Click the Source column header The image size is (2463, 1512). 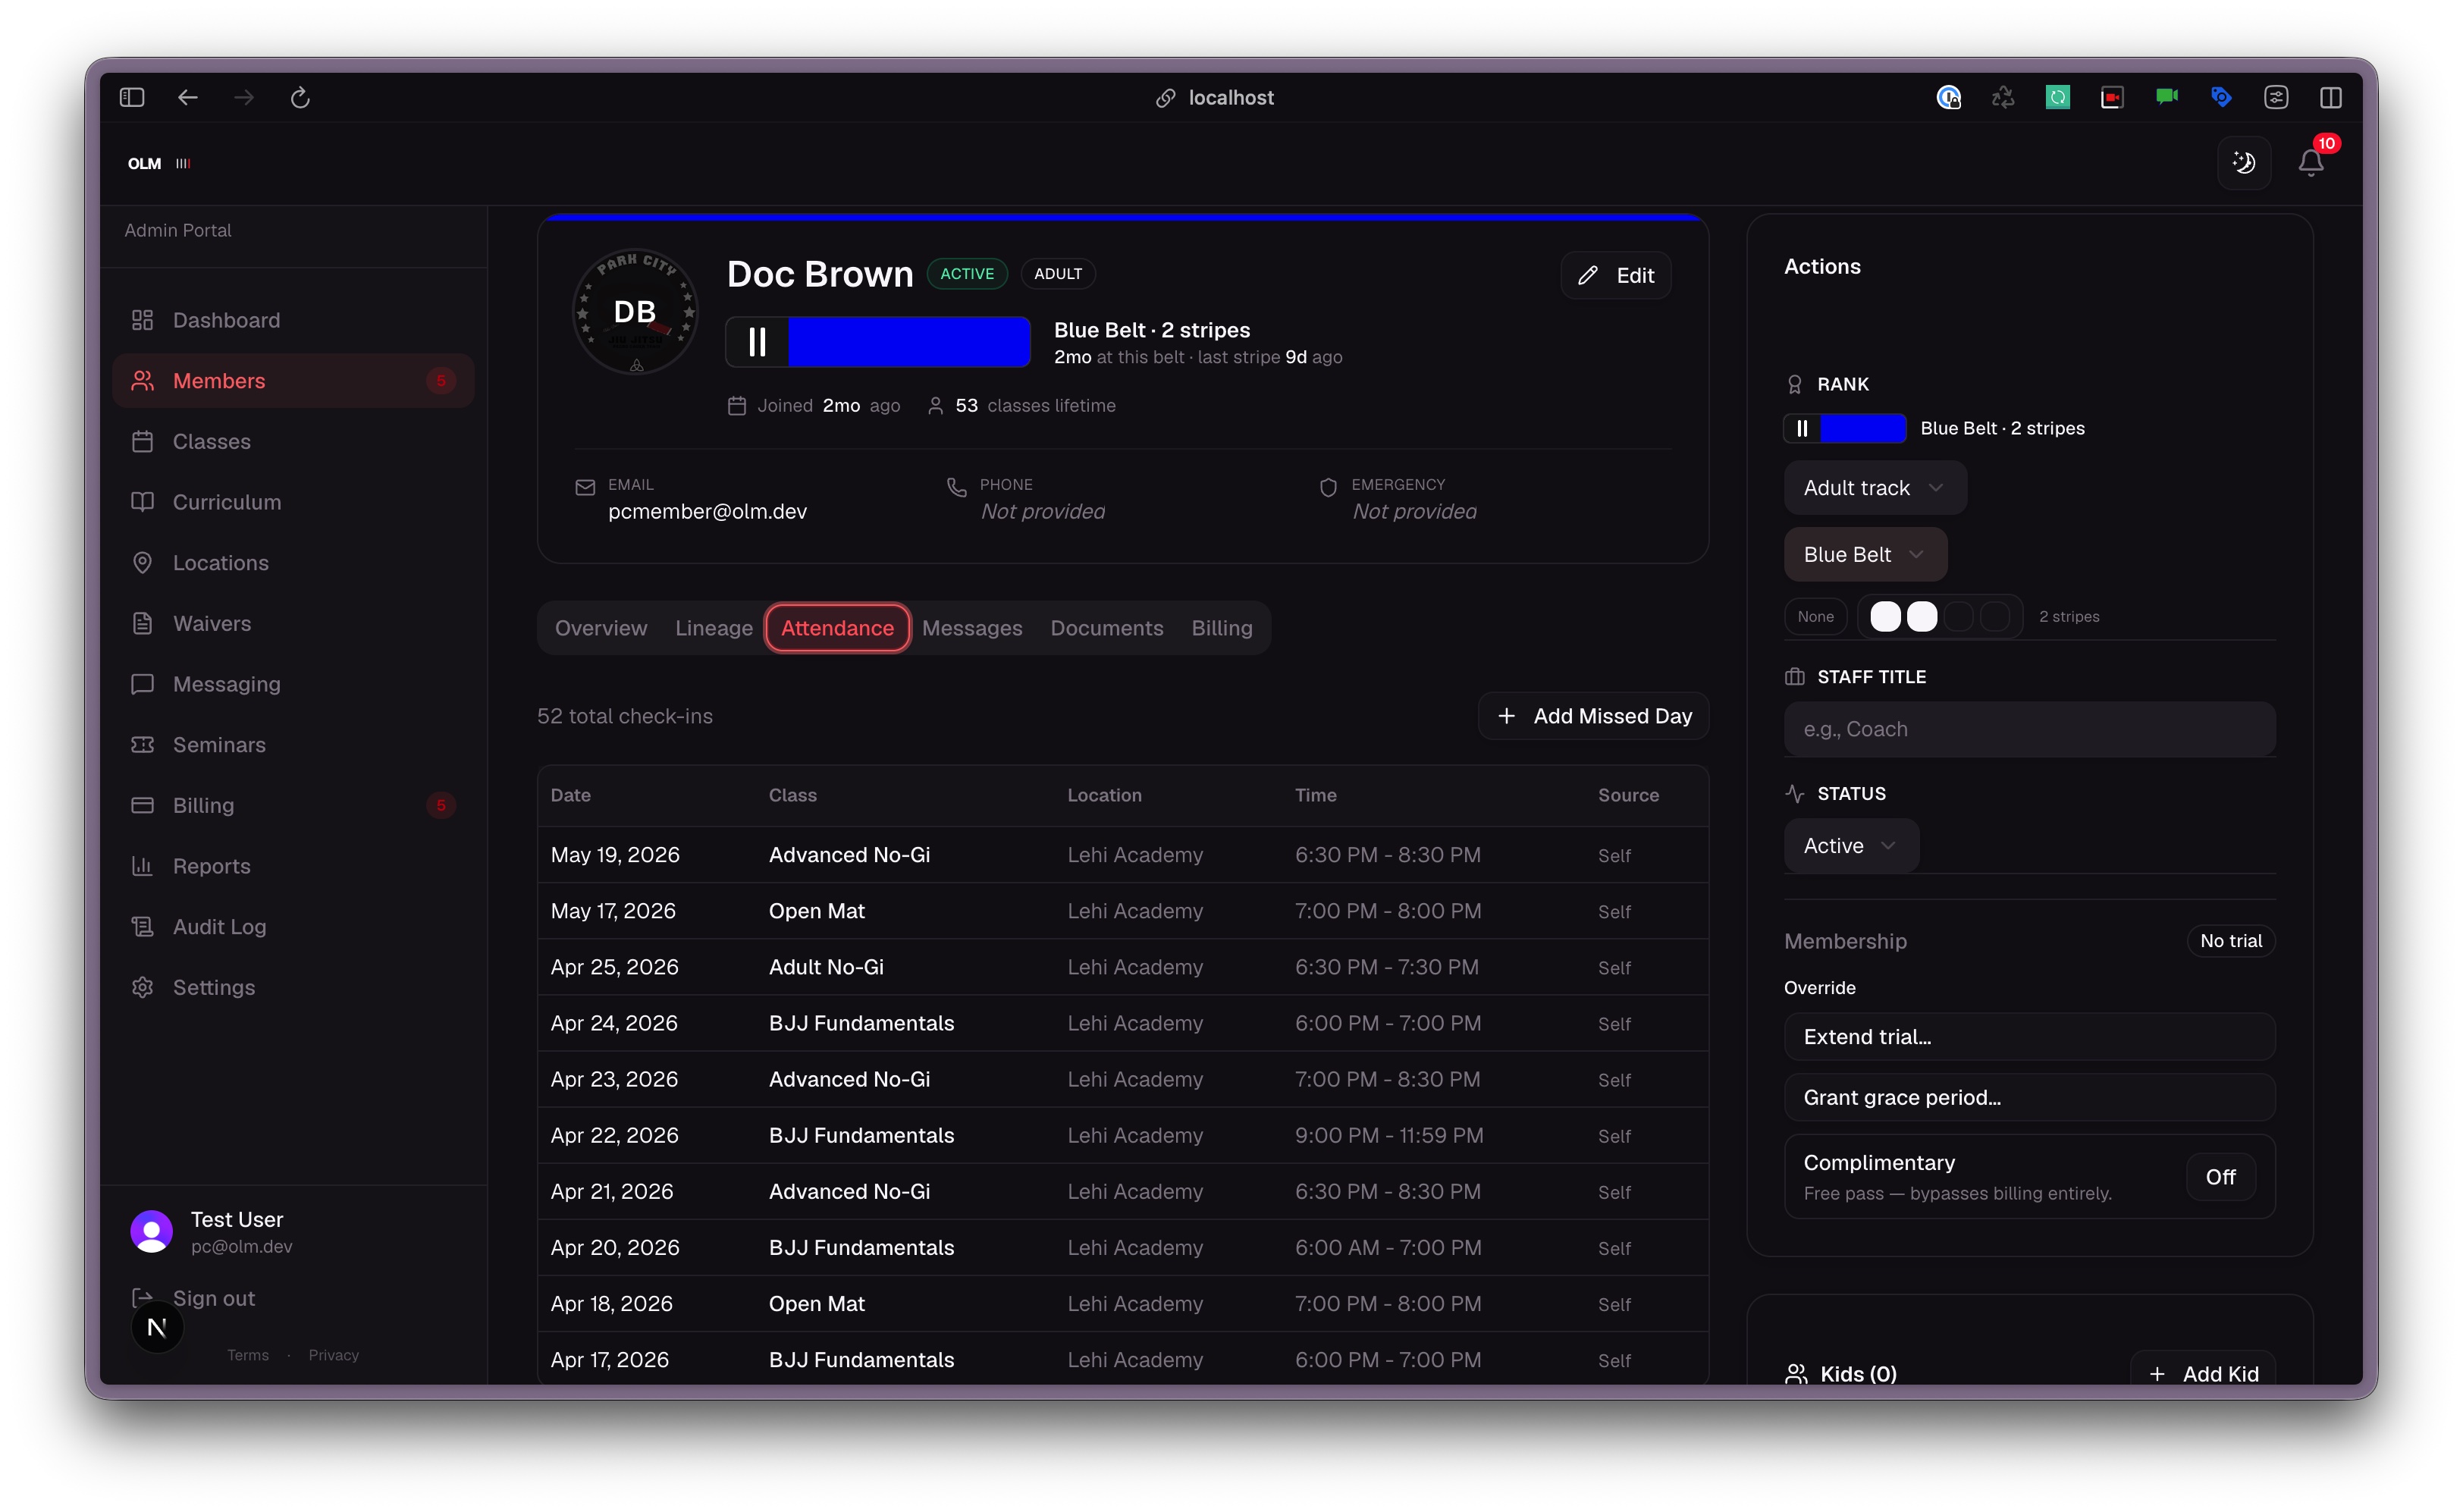pos(1628,795)
